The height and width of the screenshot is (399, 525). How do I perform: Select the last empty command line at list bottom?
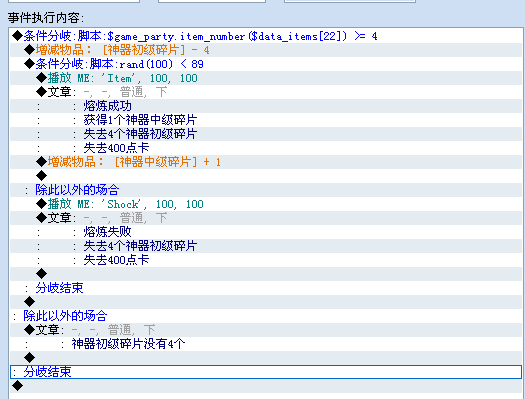coord(266,386)
